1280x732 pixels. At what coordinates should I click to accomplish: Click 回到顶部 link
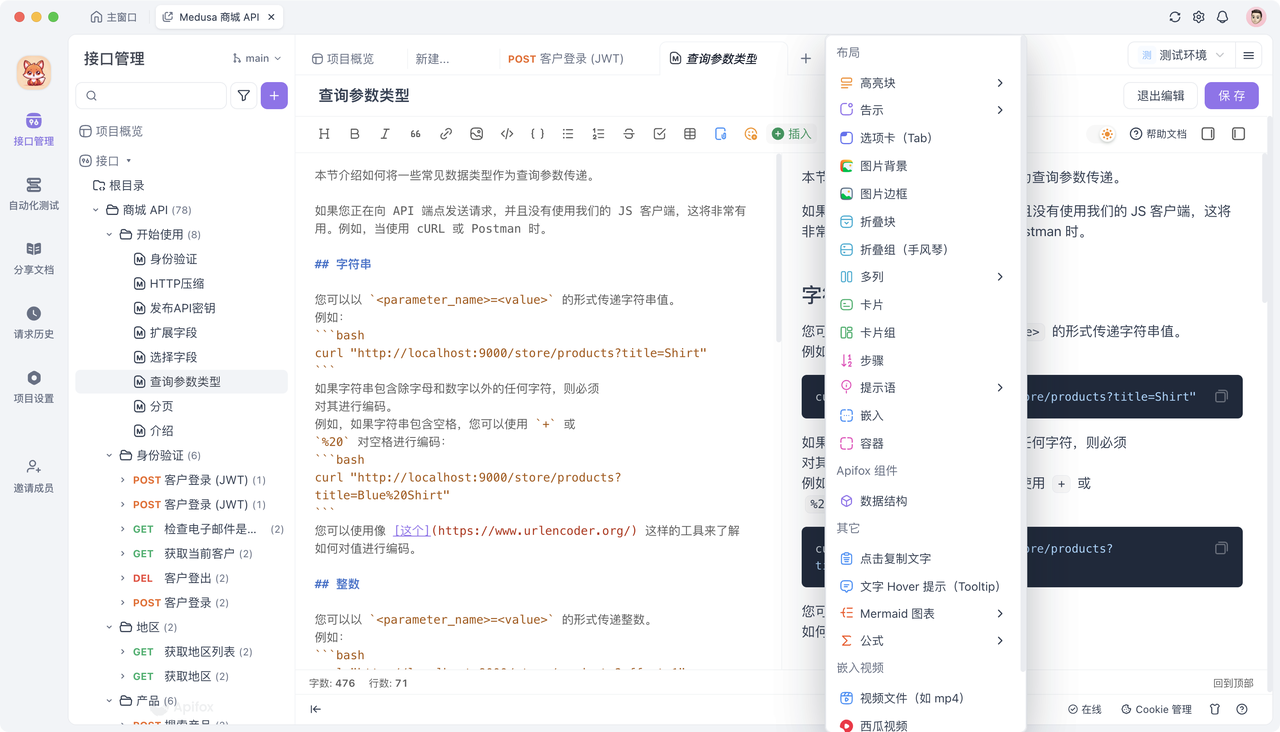1233,684
